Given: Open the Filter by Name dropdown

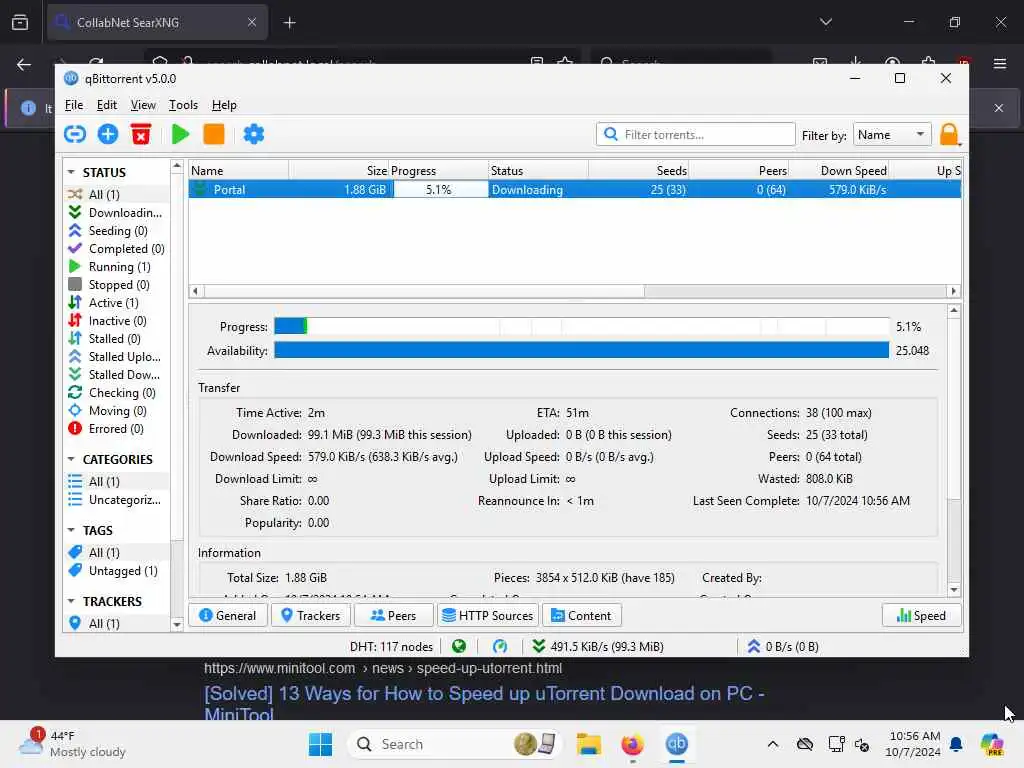Looking at the screenshot, I should 892,135.
